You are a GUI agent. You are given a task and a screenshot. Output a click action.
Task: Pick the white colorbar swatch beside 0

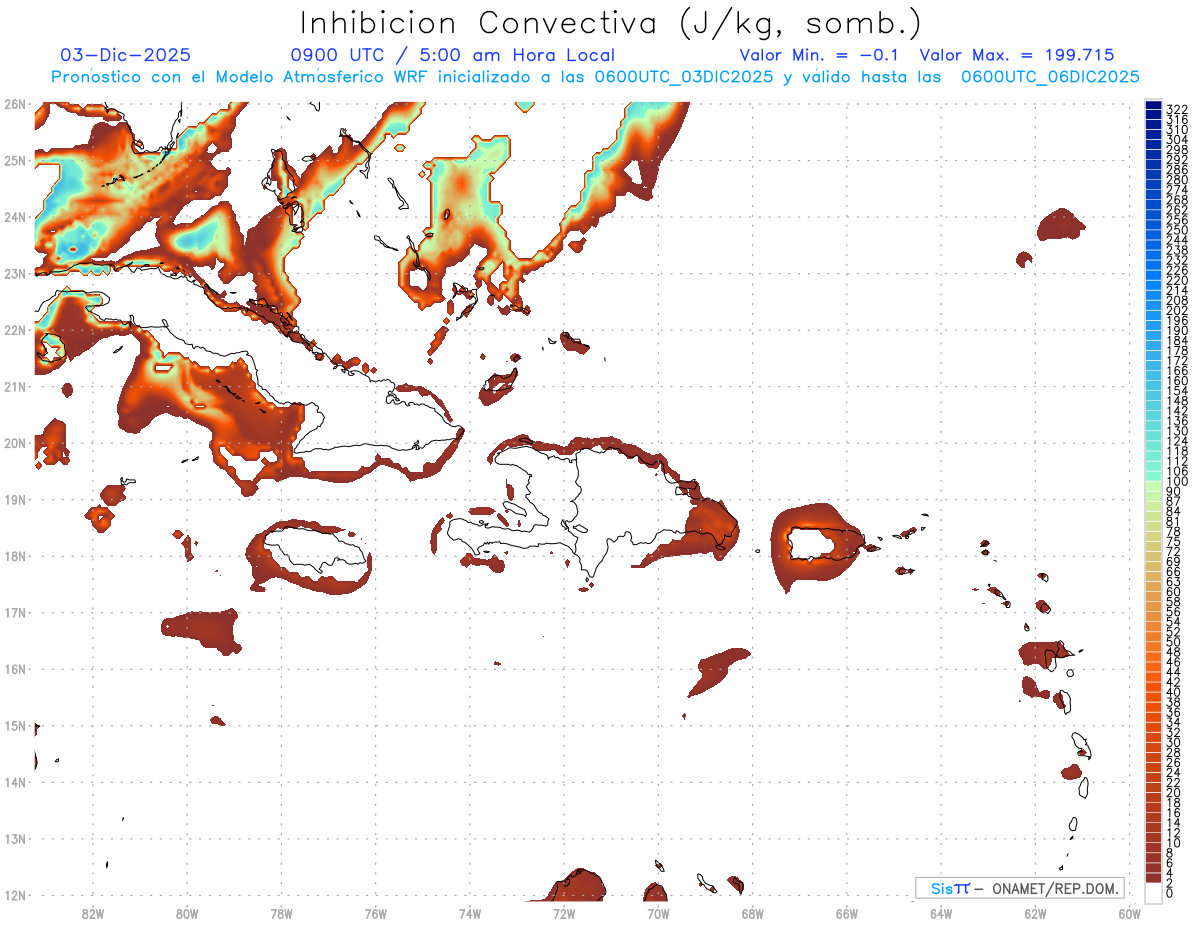point(1153,891)
